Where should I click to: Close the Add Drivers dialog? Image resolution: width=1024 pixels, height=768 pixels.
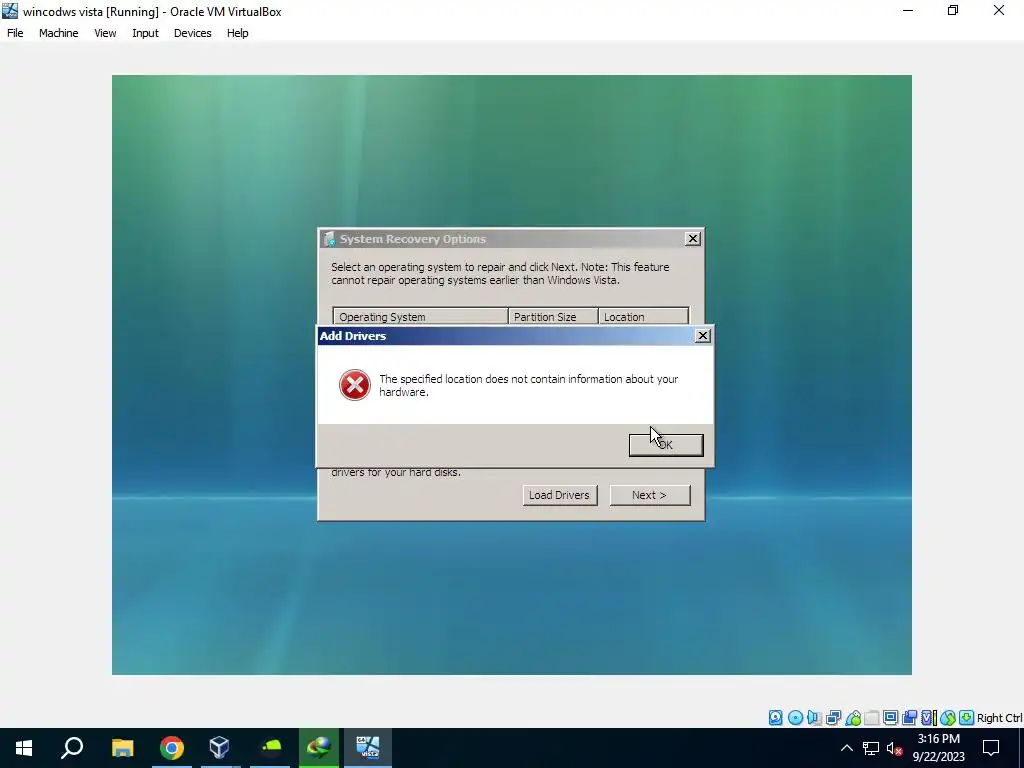pos(703,336)
